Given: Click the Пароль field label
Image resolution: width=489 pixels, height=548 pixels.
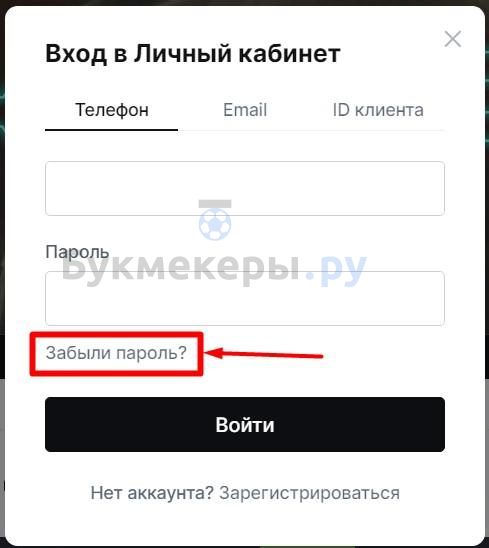Looking at the screenshot, I should [x=77, y=252].
